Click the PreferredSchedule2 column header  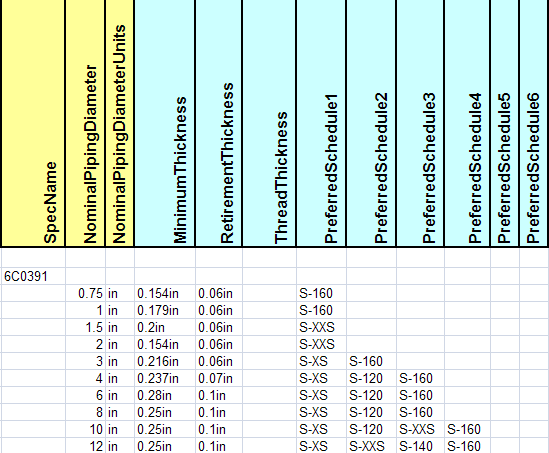click(x=371, y=123)
